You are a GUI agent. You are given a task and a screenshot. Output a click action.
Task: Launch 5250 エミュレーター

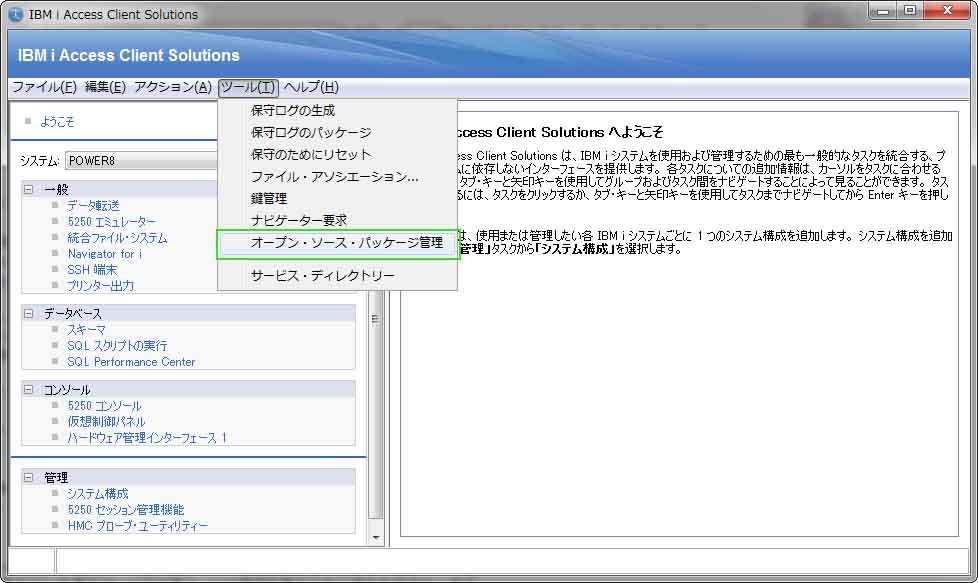[x=112, y=222]
